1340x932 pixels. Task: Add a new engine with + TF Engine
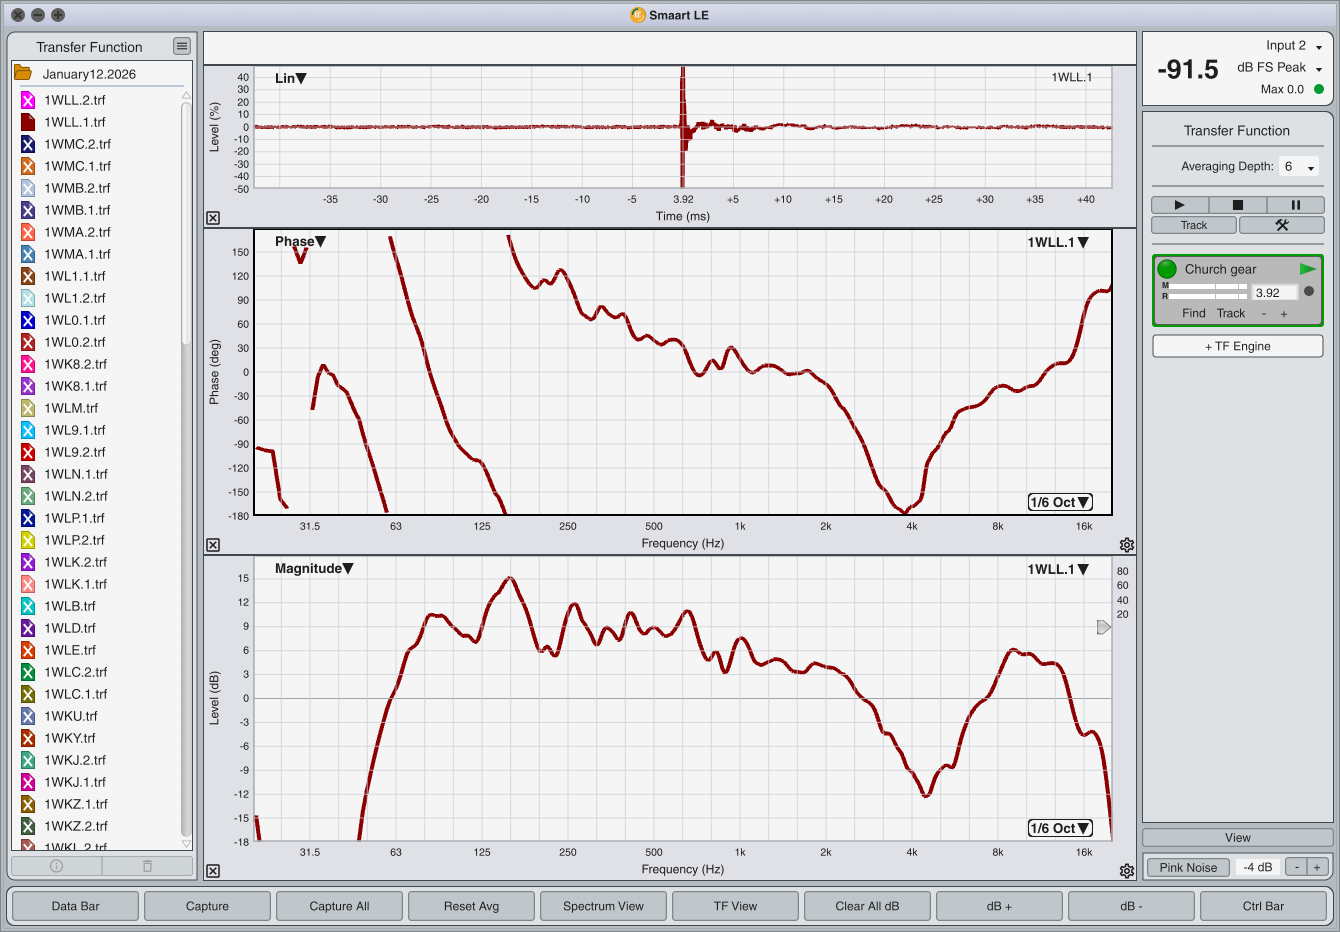click(1238, 346)
